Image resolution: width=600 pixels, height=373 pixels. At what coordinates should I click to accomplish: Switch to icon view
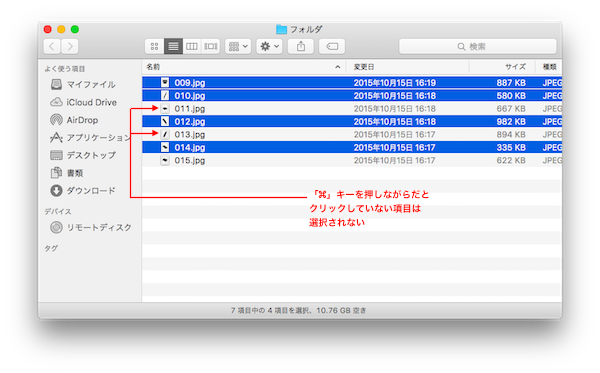tap(155, 47)
